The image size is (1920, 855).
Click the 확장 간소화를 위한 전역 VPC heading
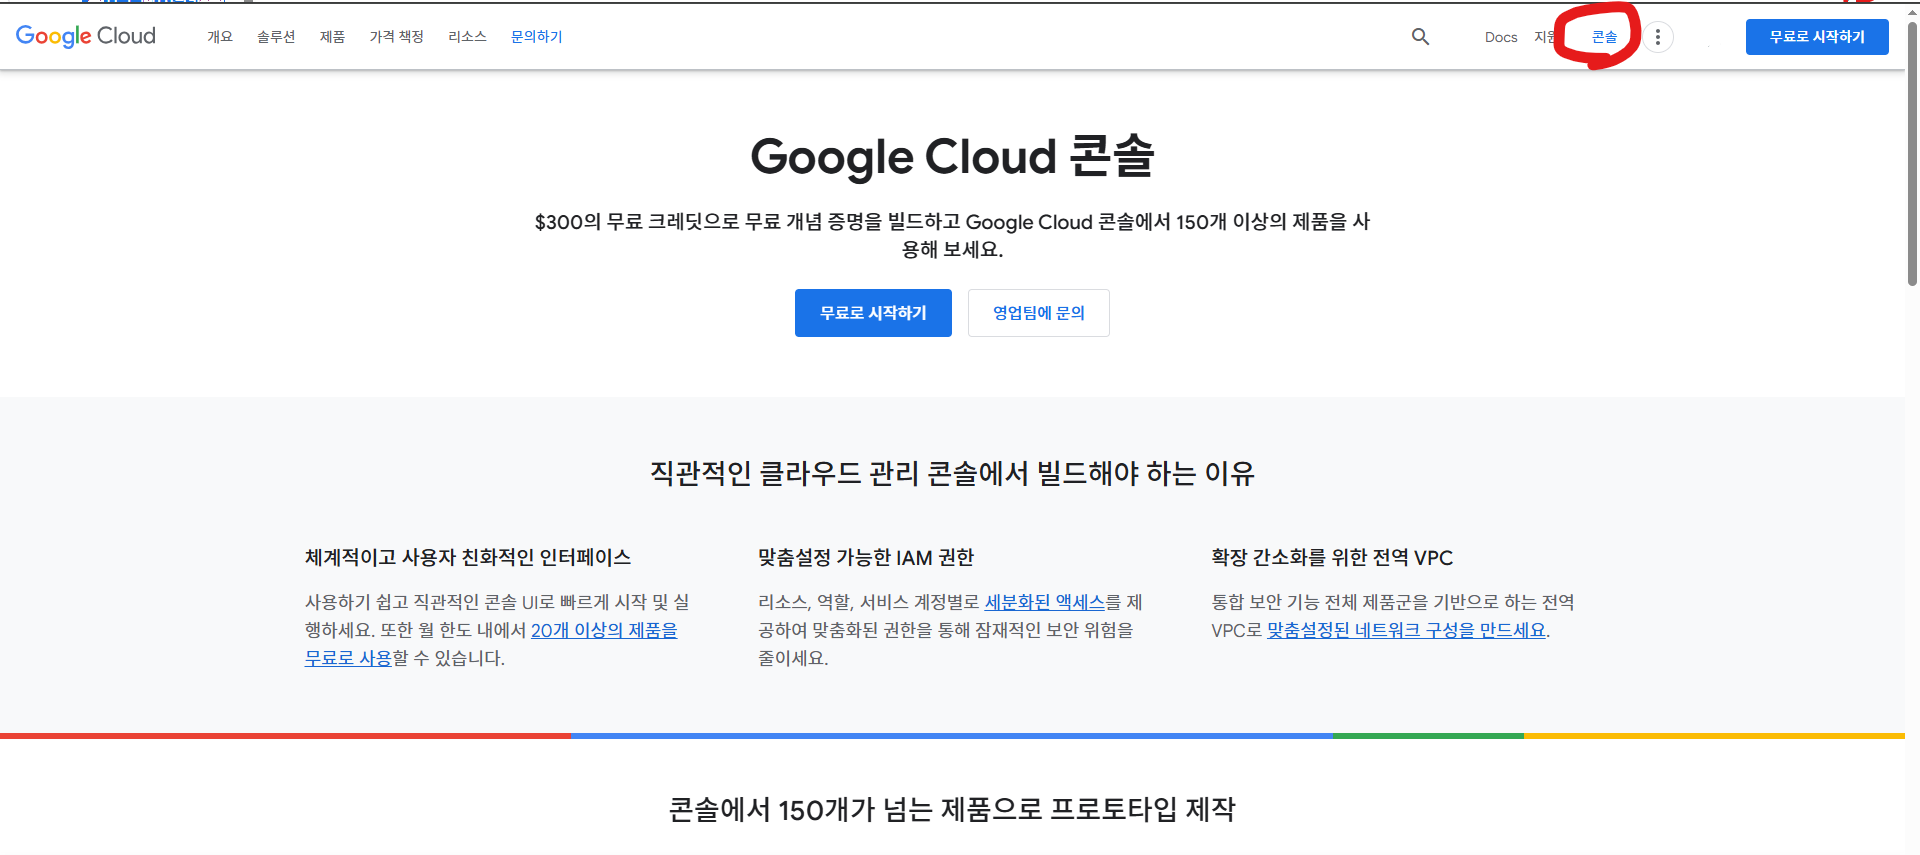point(1332,557)
